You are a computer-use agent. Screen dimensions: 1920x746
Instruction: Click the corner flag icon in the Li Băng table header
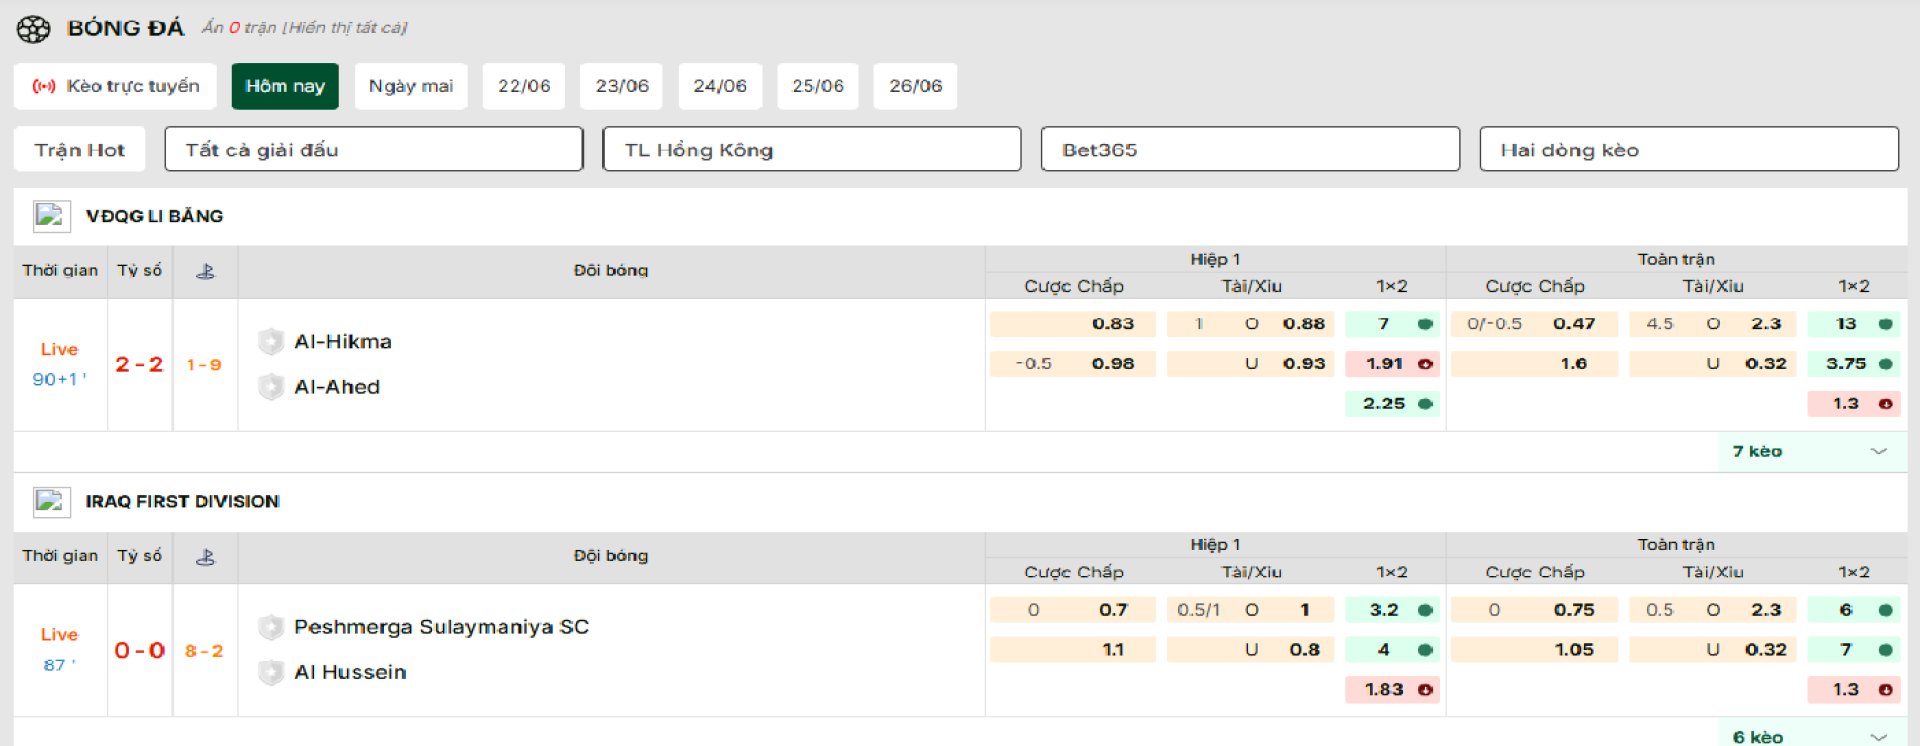coord(205,271)
